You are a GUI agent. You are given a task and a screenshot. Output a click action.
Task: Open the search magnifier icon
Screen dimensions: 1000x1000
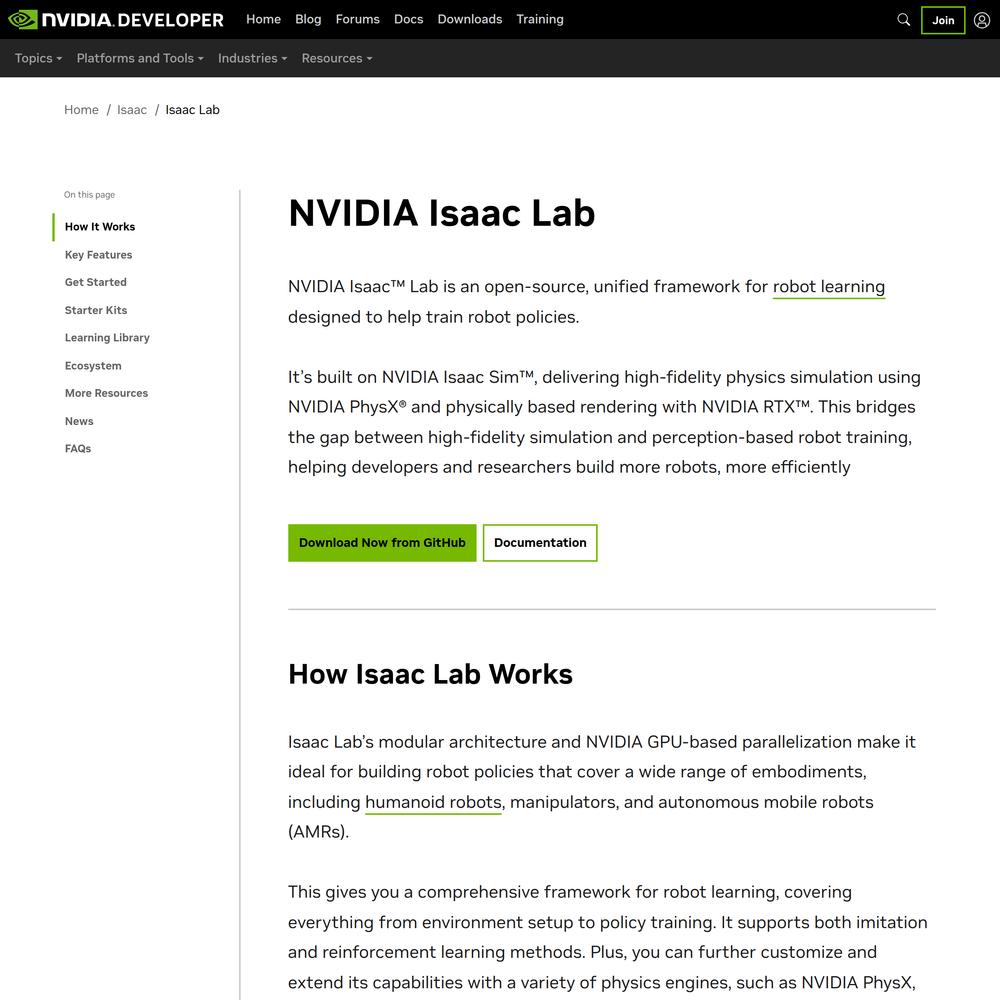coord(903,20)
